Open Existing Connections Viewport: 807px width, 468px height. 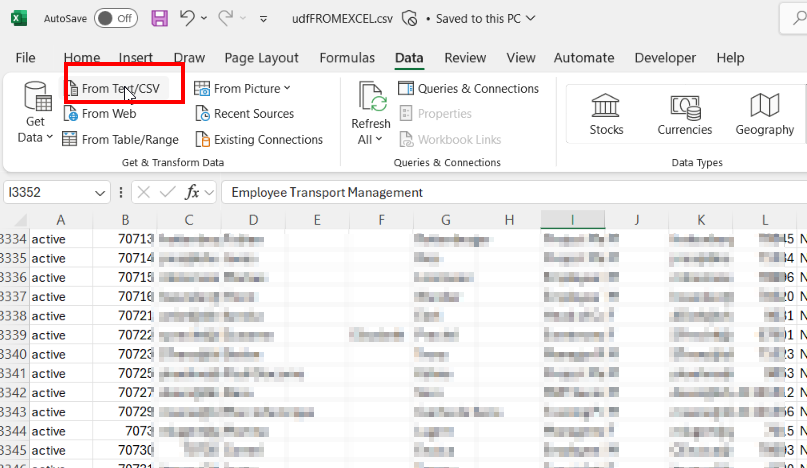coord(258,140)
